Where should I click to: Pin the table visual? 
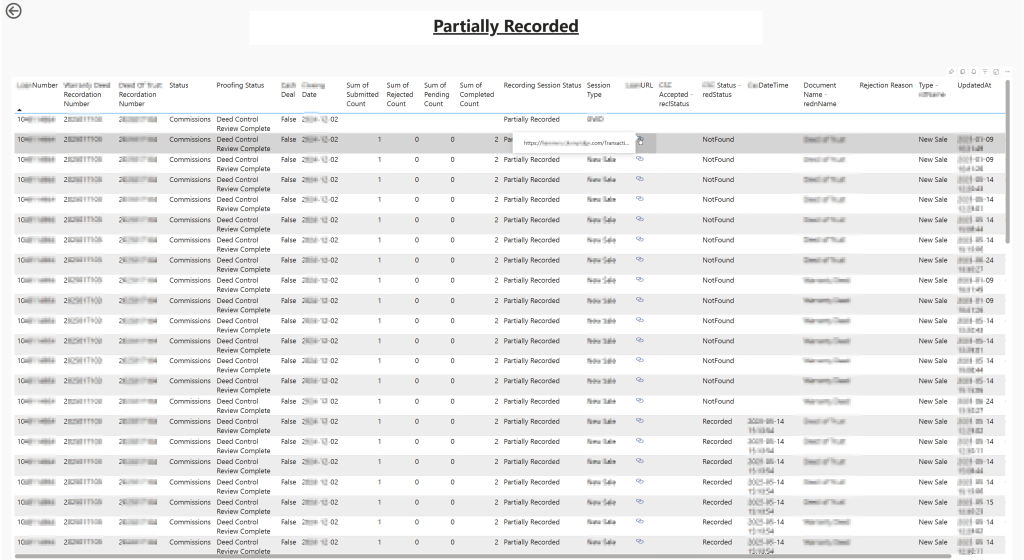tap(952, 72)
